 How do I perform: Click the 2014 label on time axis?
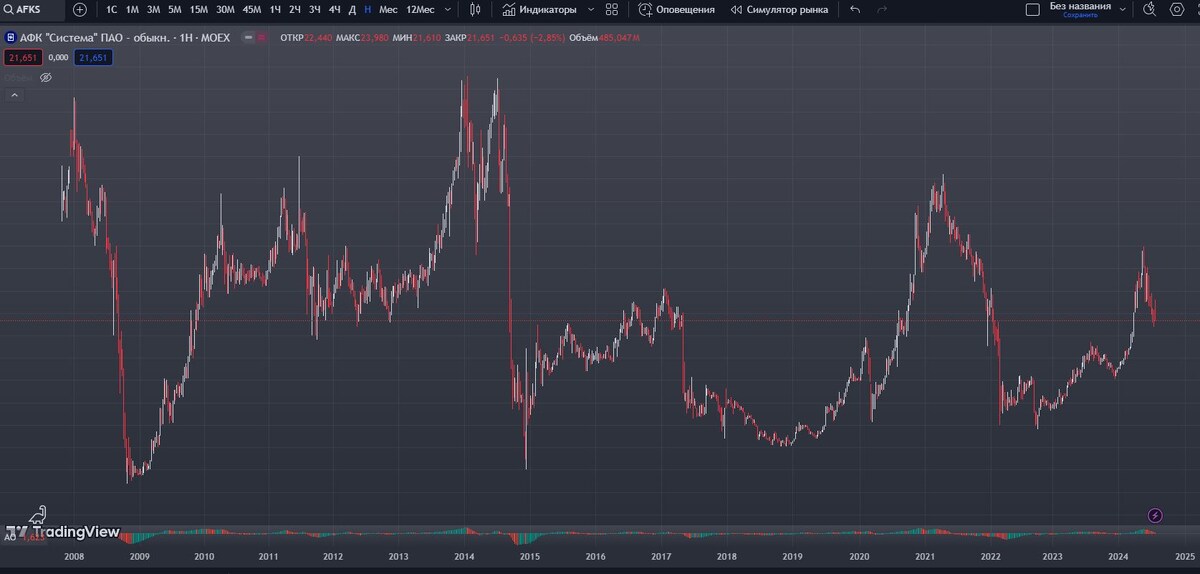click(x=464, y=556)
